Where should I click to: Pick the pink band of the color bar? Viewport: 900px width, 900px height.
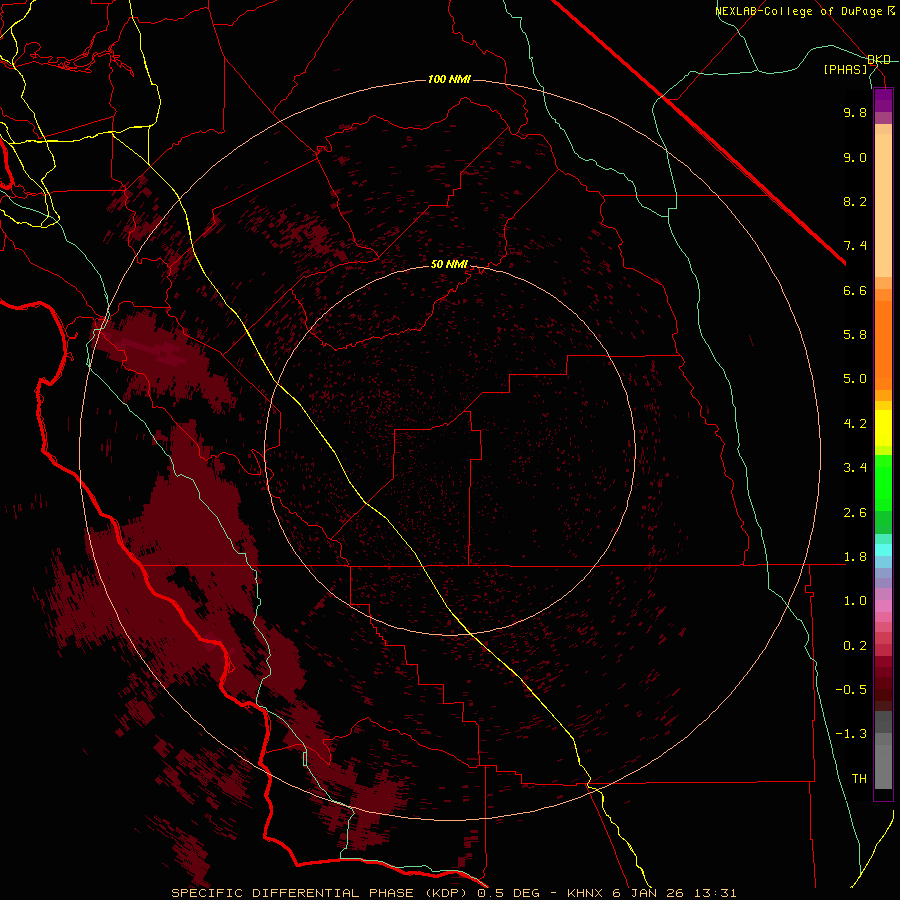[883, 606]
